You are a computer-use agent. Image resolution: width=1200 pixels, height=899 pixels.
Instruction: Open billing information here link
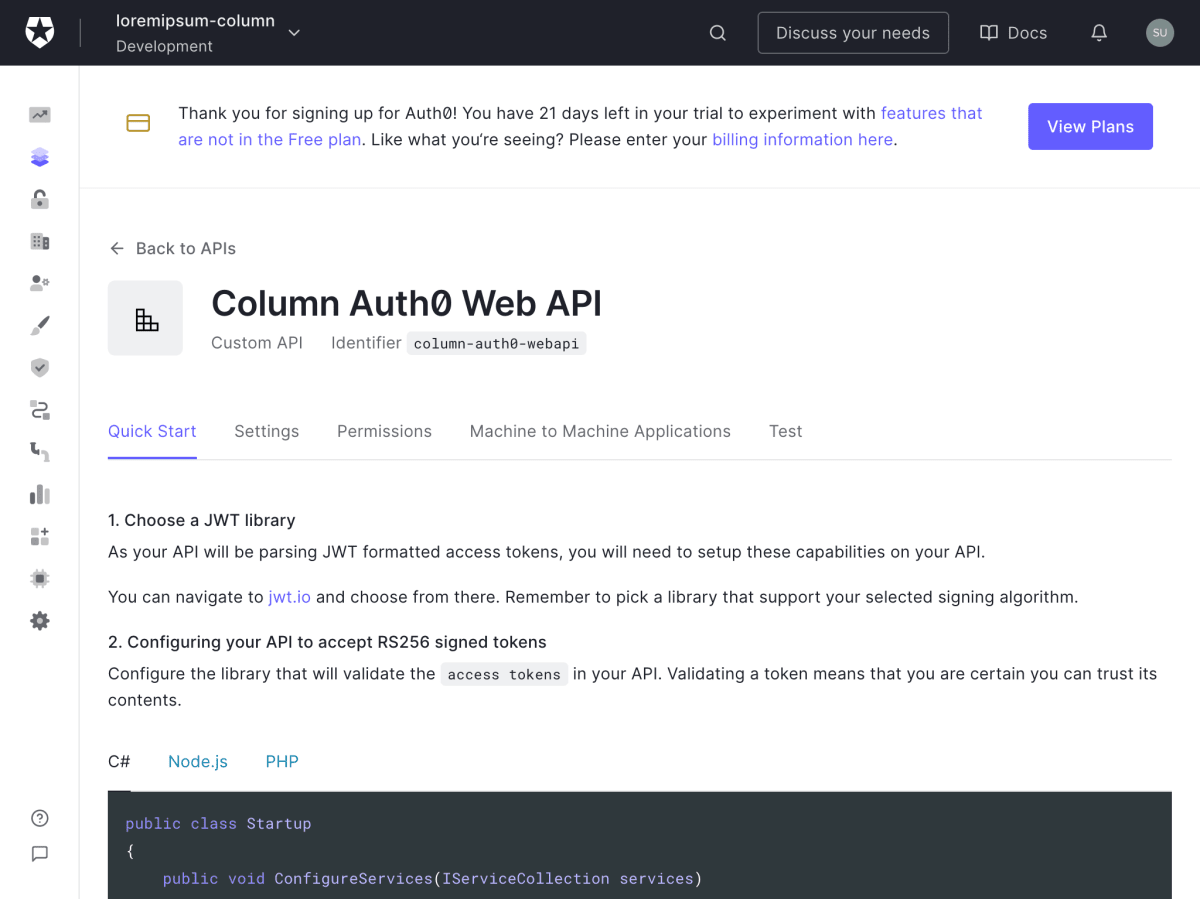pyautogui.click(x=802, y=139)
